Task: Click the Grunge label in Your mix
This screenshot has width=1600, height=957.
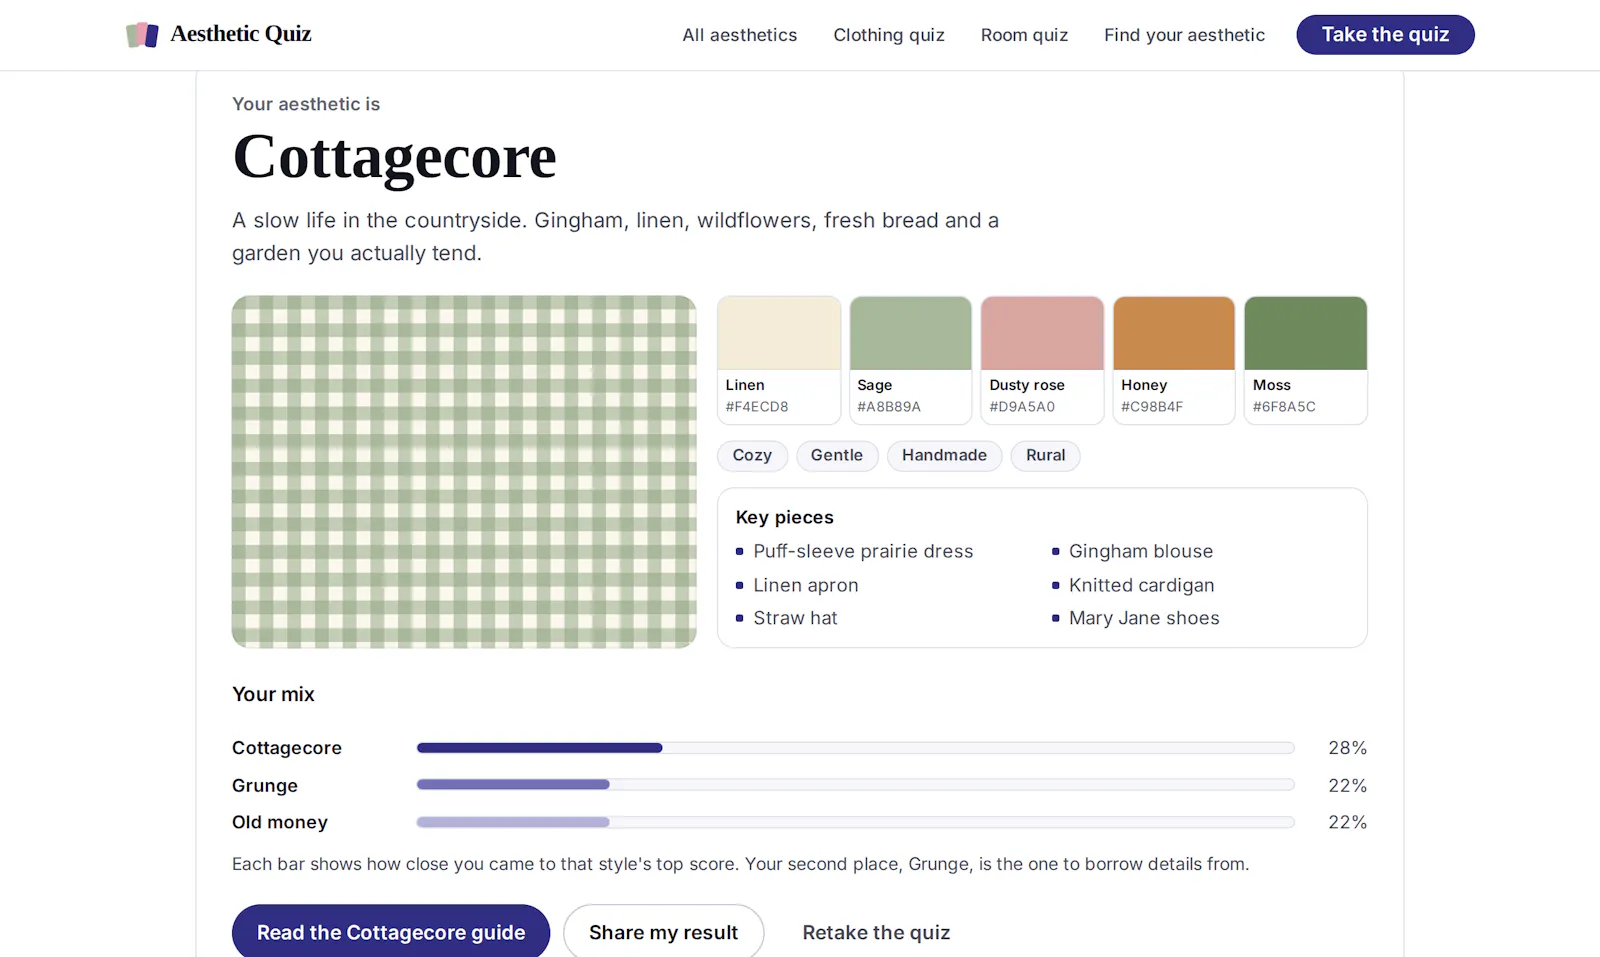Action: click(265, 786)
